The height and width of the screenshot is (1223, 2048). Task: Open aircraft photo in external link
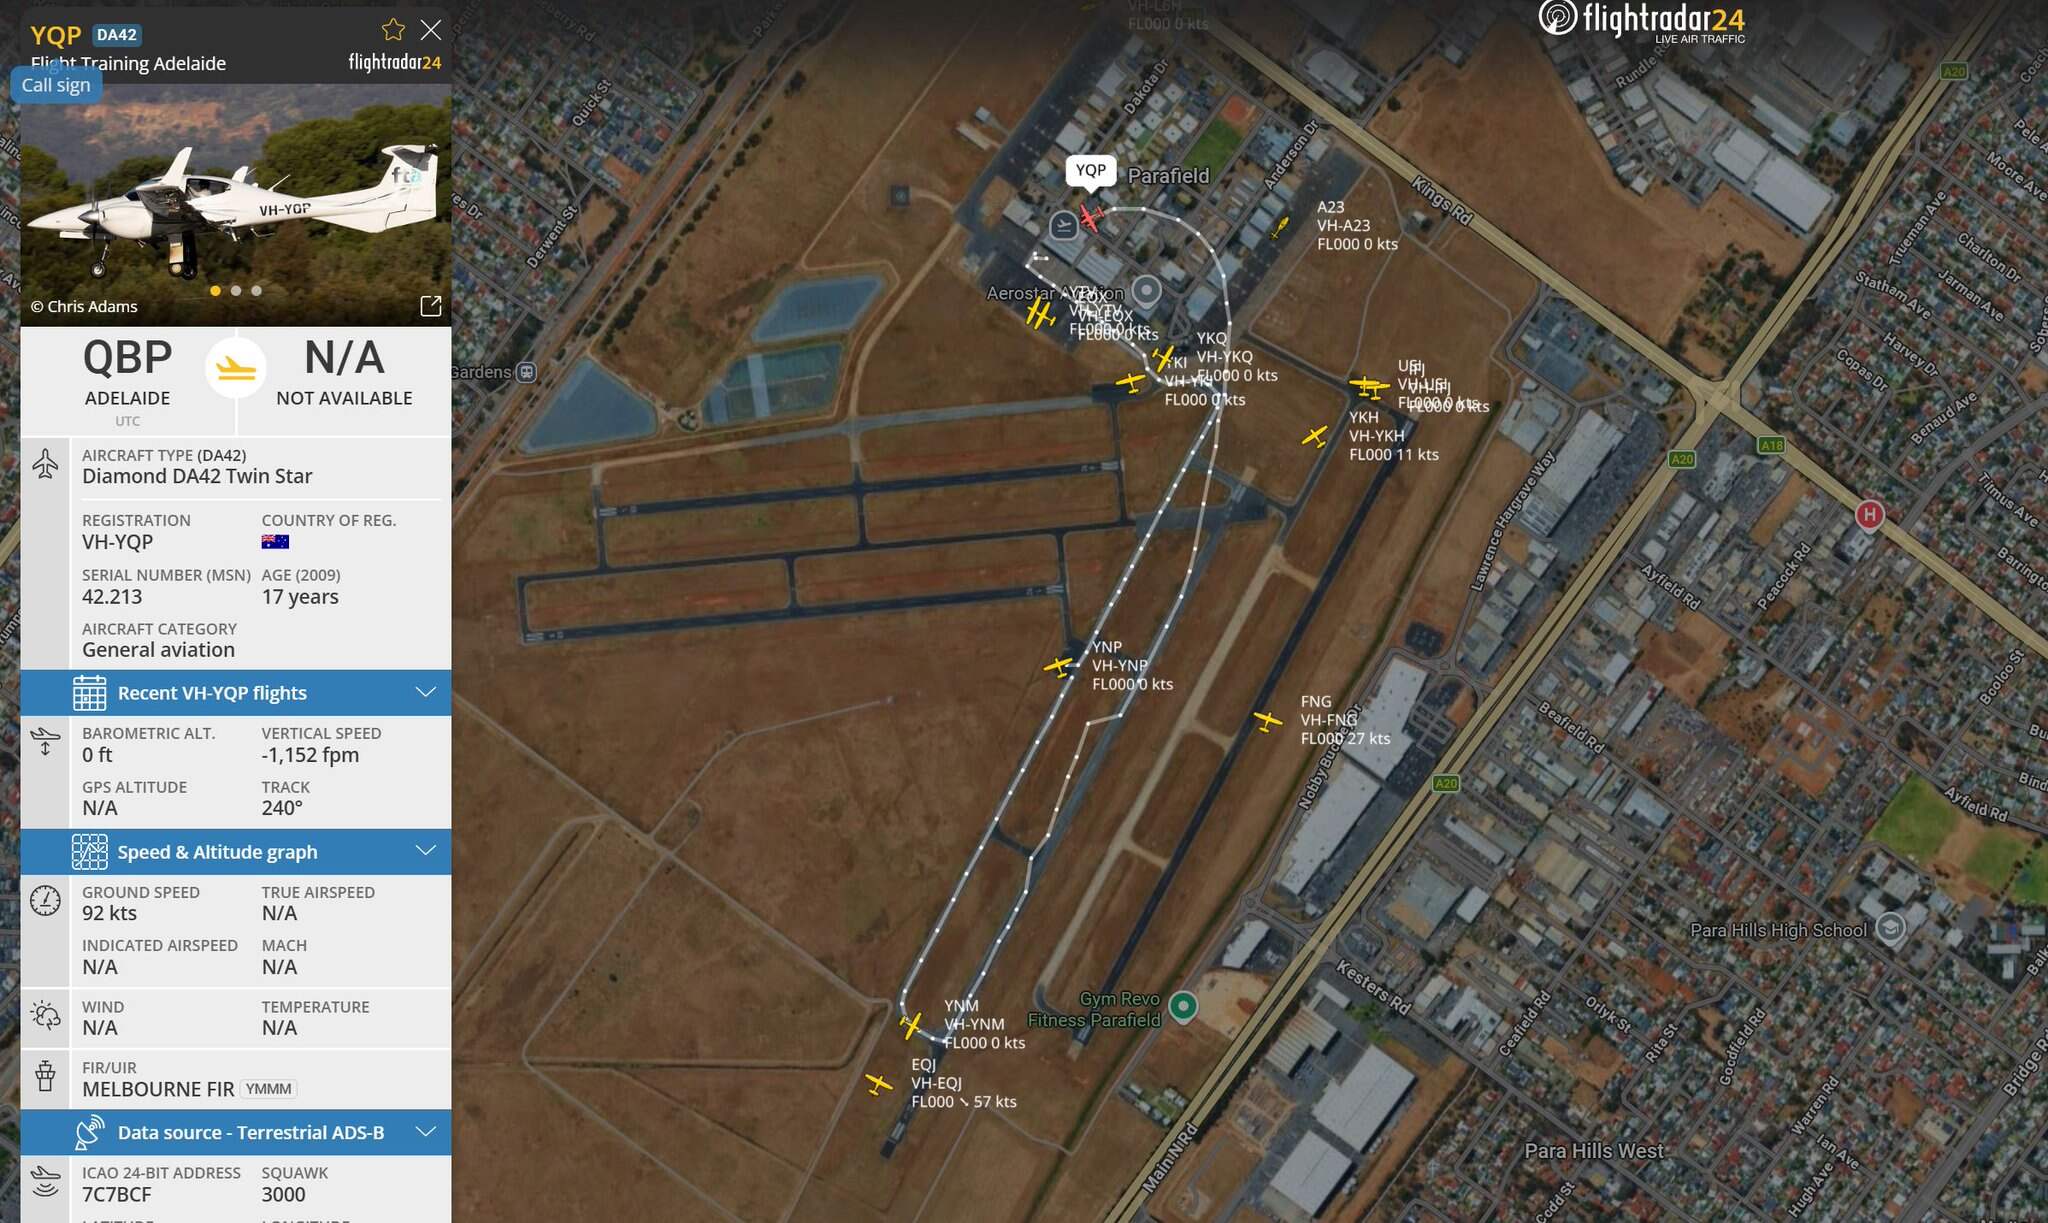(431, 306)
